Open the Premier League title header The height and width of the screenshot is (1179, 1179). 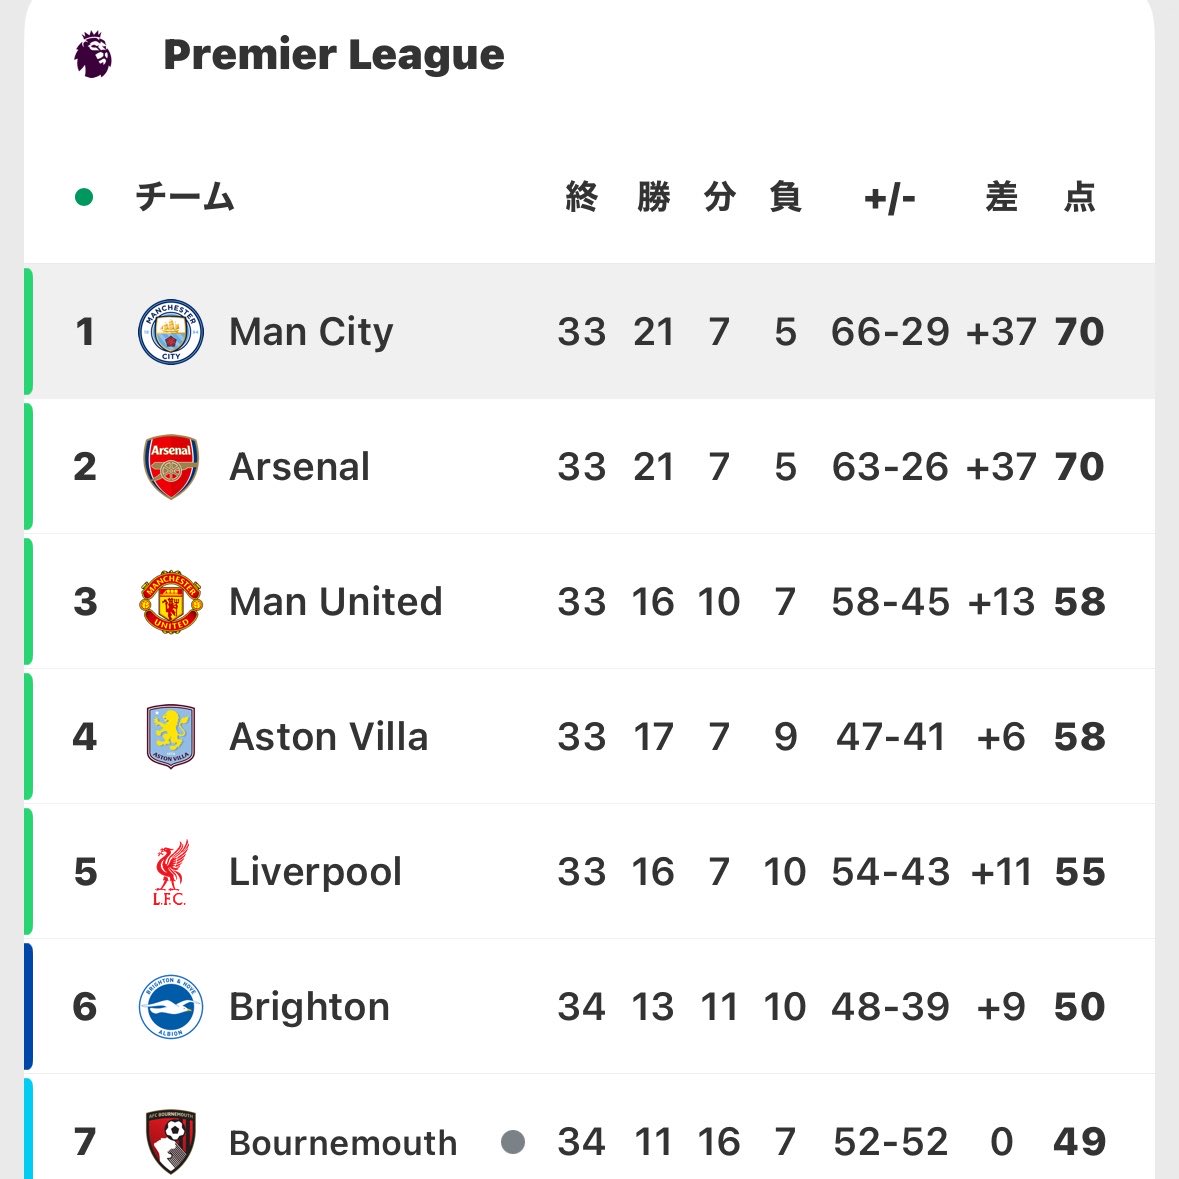pos(333,55)
